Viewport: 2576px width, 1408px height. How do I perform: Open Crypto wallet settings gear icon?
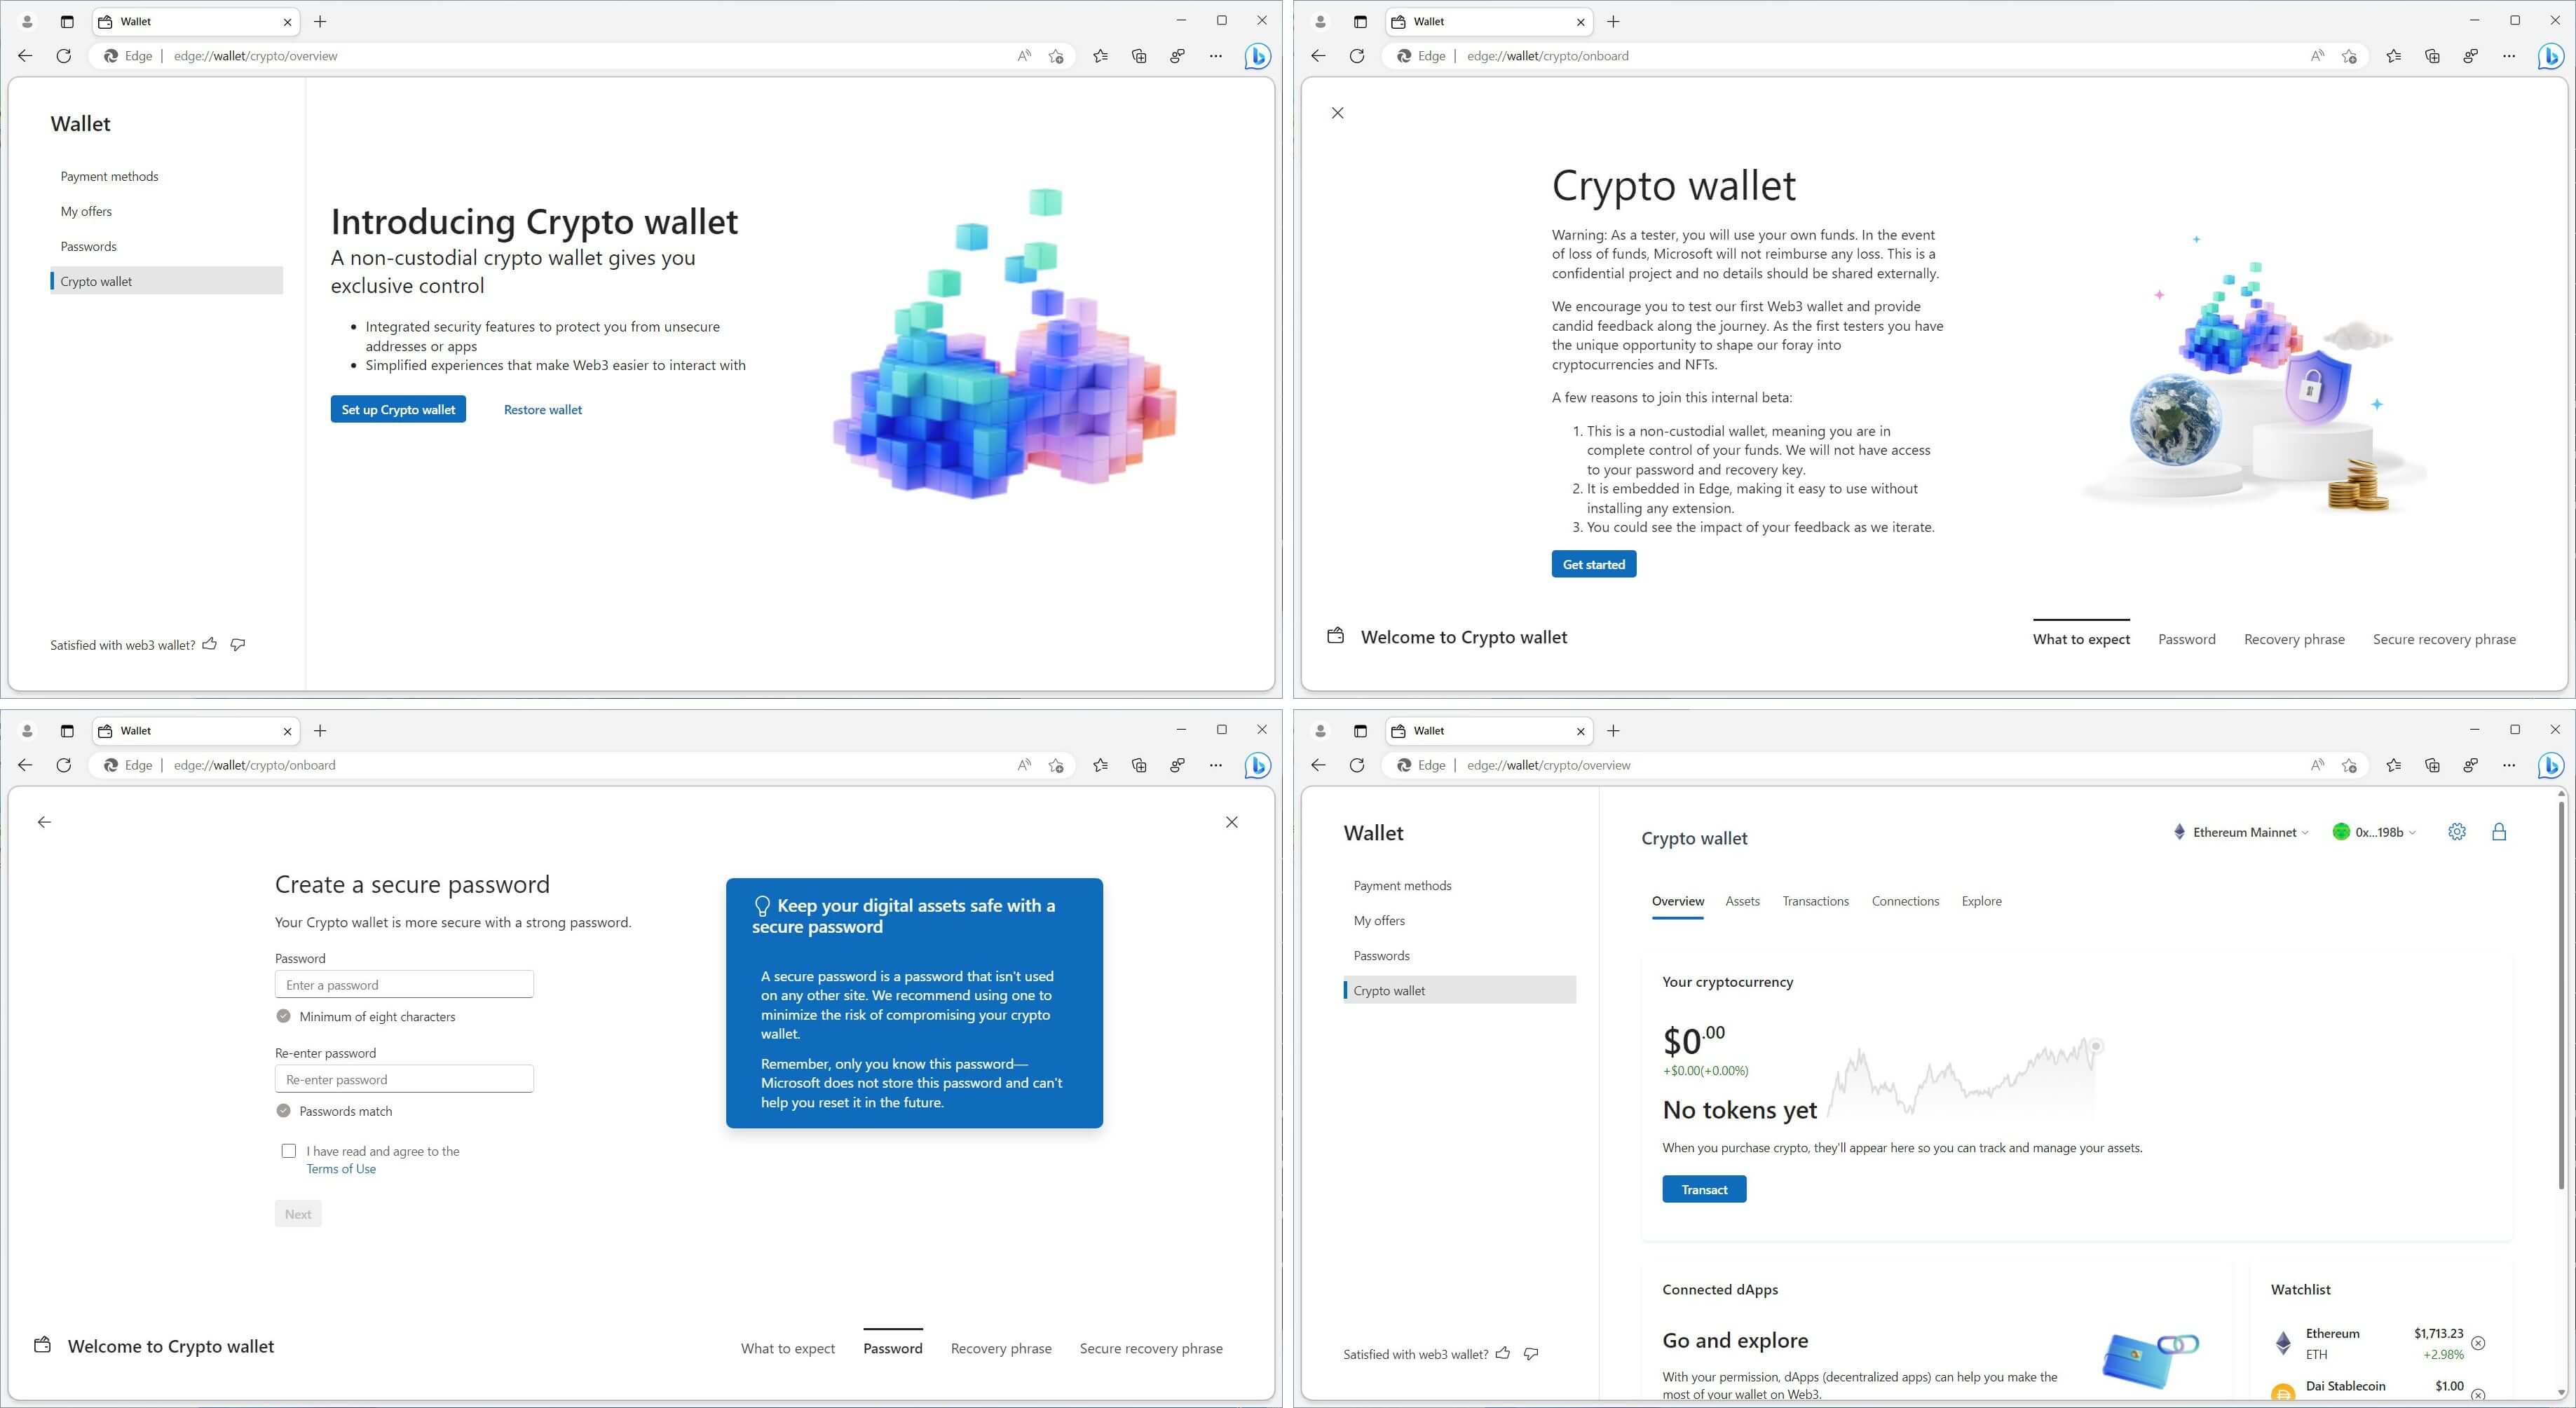pos(2457,832)
